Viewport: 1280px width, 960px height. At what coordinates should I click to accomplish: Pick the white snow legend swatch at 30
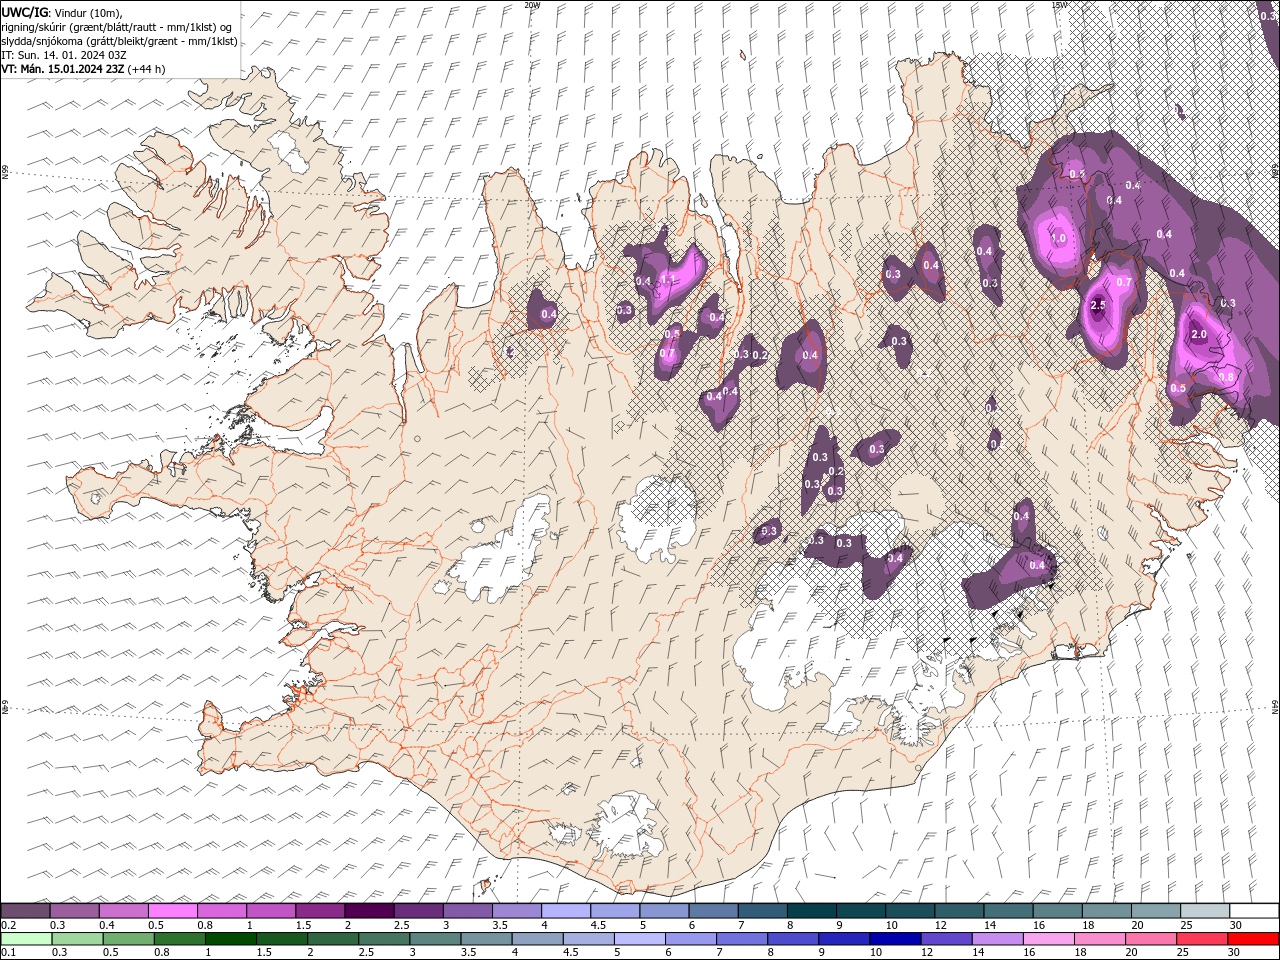pos(1255,911)
